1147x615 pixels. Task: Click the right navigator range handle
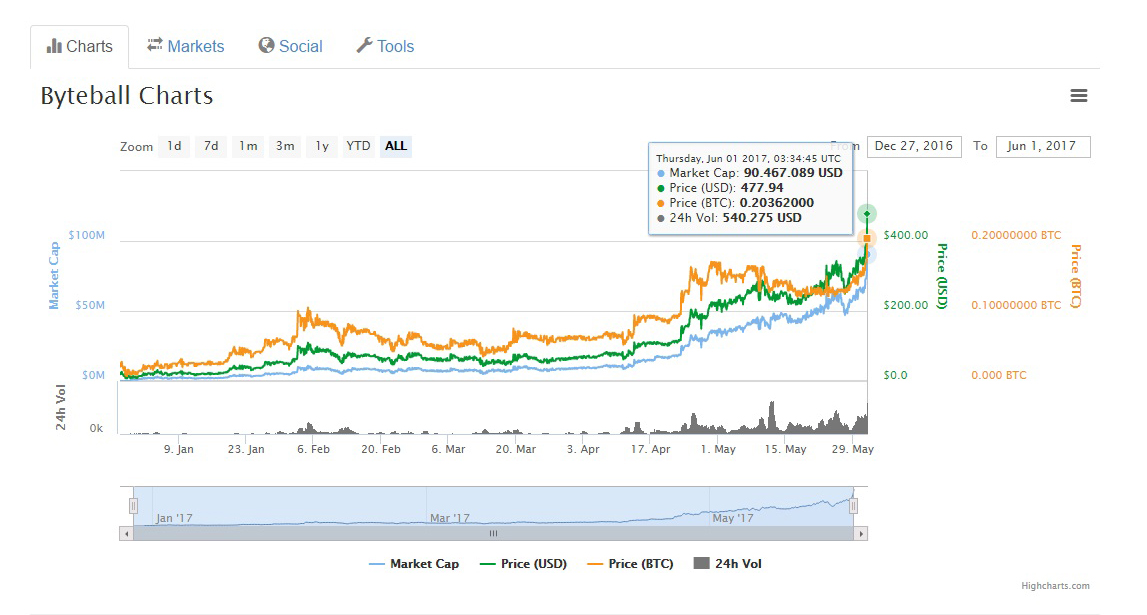tap(853, 506)
